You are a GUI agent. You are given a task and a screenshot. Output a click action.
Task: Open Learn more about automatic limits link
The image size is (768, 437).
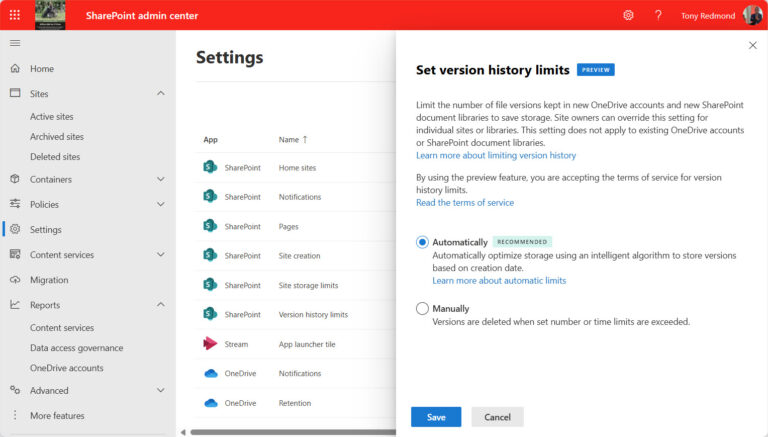(499, 281)
